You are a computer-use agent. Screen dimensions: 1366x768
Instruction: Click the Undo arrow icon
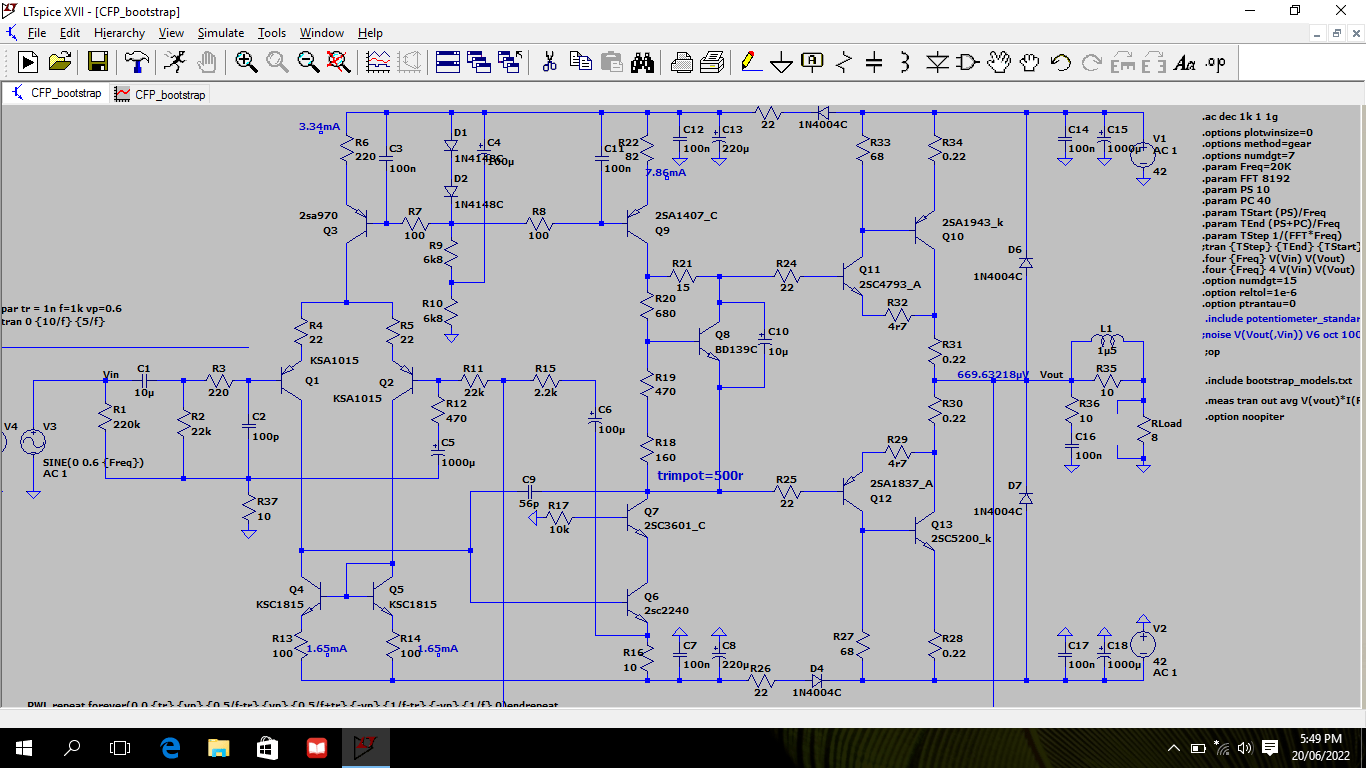[1061, 62]
